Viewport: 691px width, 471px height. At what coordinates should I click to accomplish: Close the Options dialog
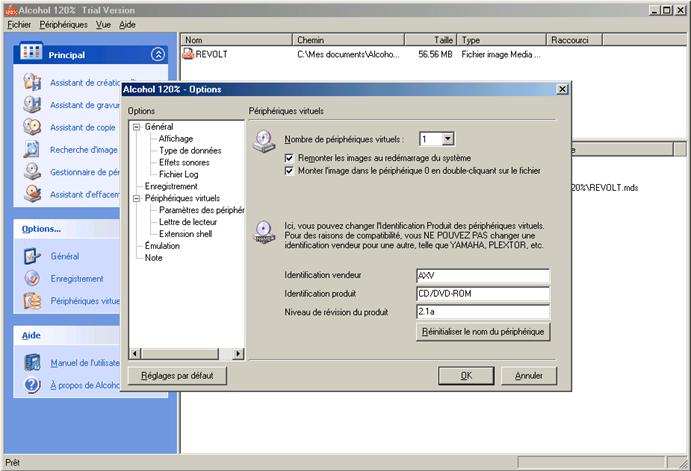(x=562, y=89)
